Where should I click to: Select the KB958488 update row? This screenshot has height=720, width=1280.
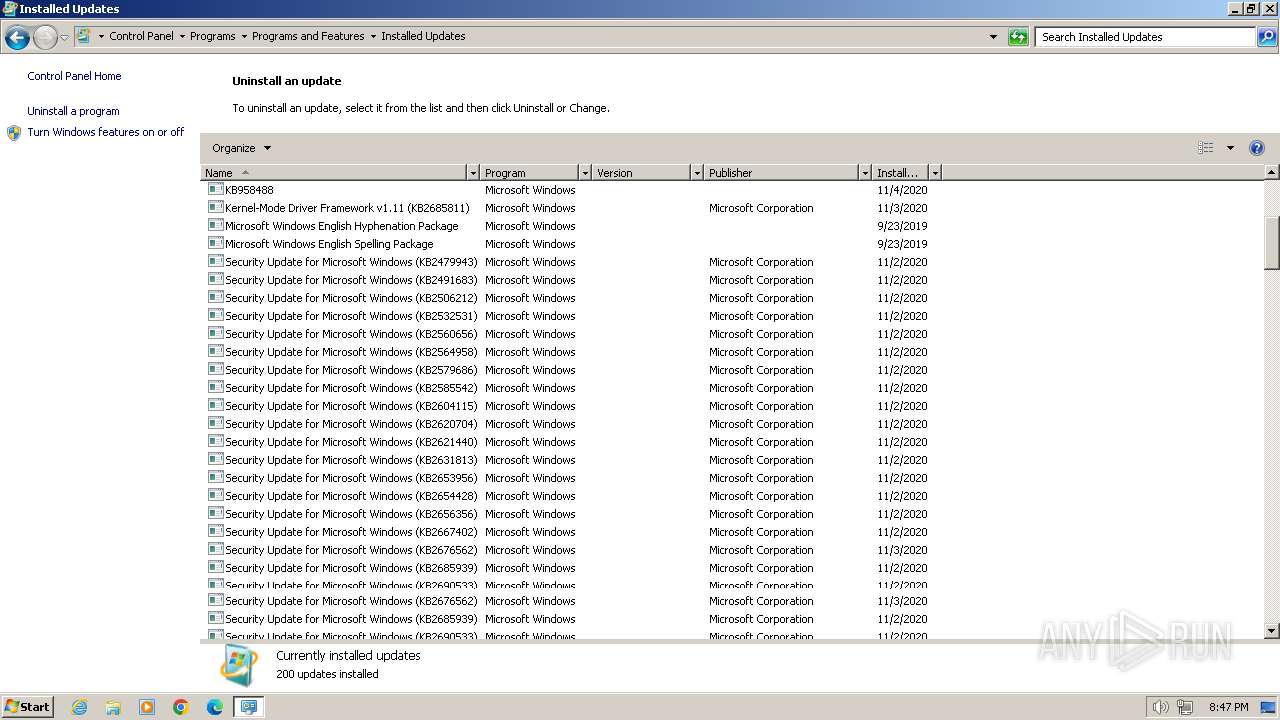[570, 190]
